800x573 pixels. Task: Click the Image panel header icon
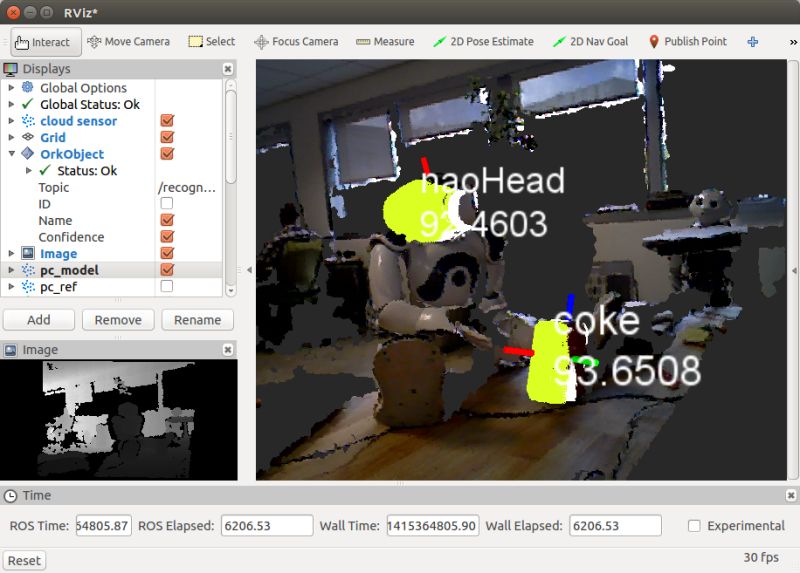[10, 350]
